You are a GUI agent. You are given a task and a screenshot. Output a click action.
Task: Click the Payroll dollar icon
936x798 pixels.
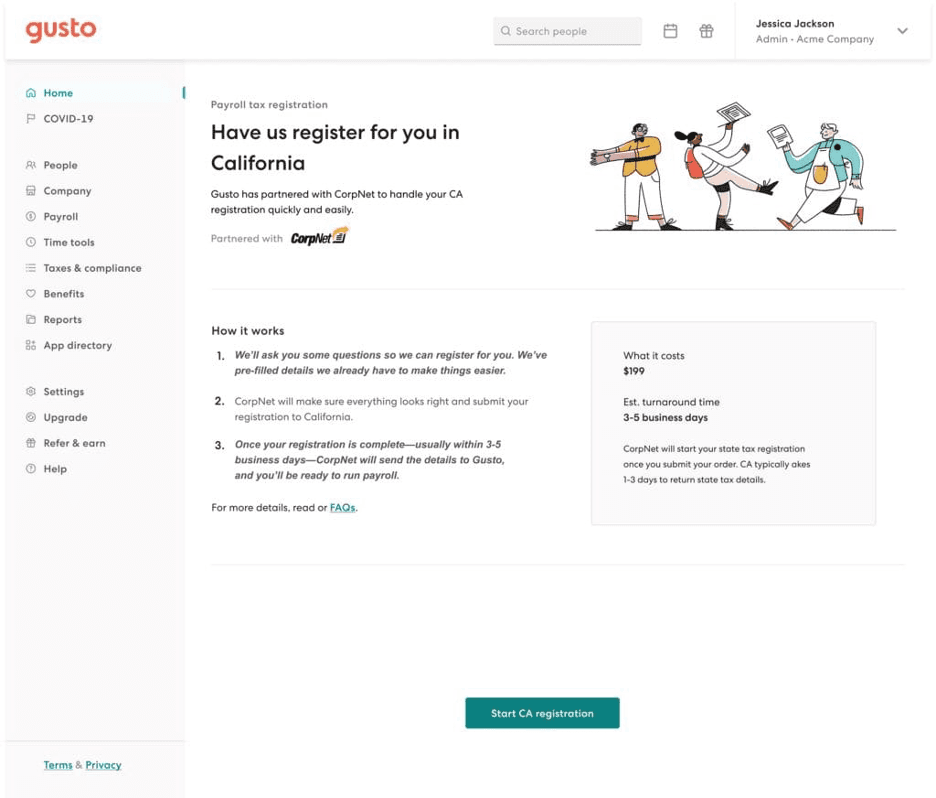coord(31,217)
